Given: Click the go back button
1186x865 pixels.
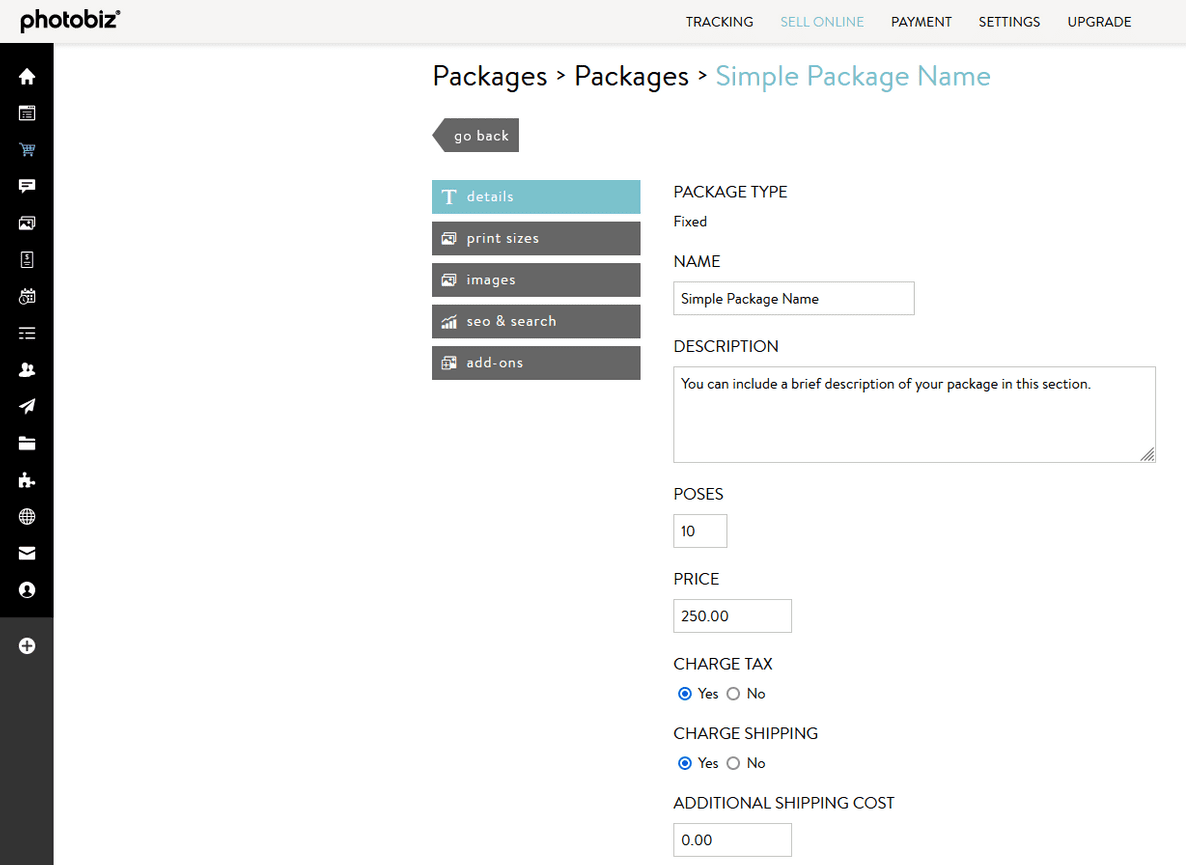Looking at the screenshot, I should [481, 135].
